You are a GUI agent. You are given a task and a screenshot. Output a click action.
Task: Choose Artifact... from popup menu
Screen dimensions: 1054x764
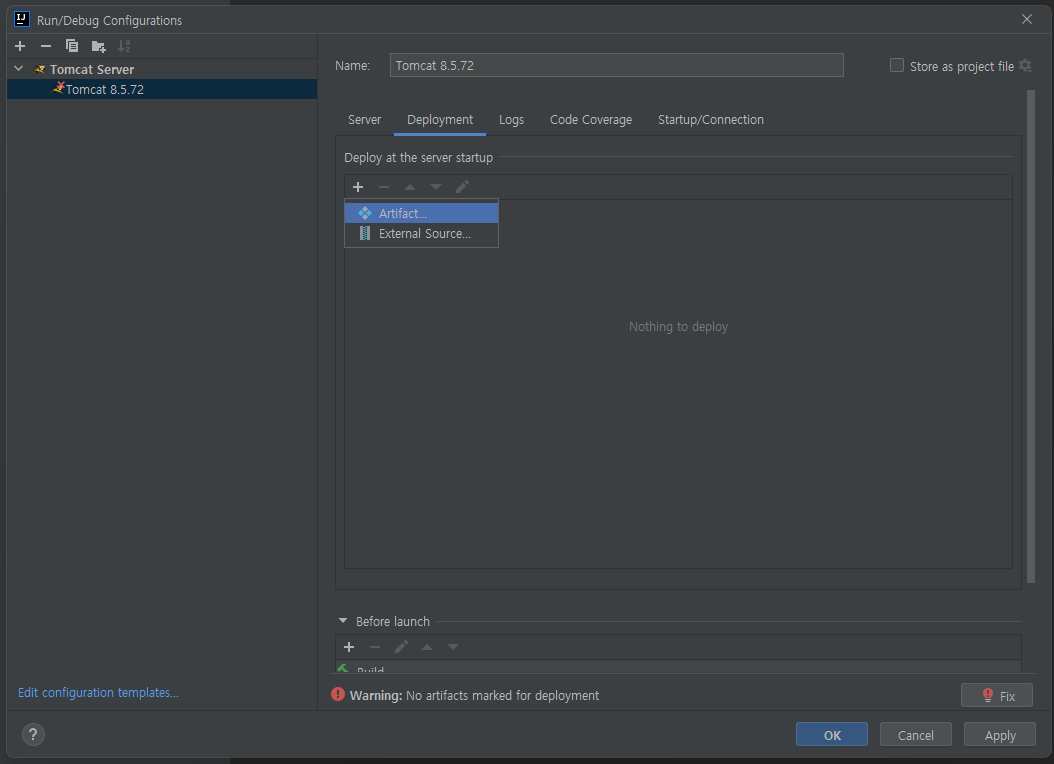point(421,213)
